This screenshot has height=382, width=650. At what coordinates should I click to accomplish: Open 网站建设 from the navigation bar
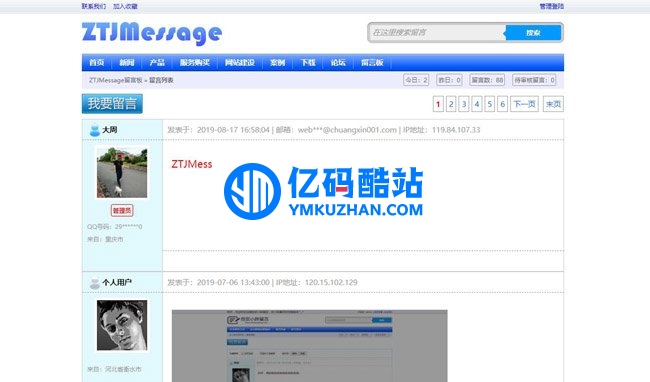point(240,63)
